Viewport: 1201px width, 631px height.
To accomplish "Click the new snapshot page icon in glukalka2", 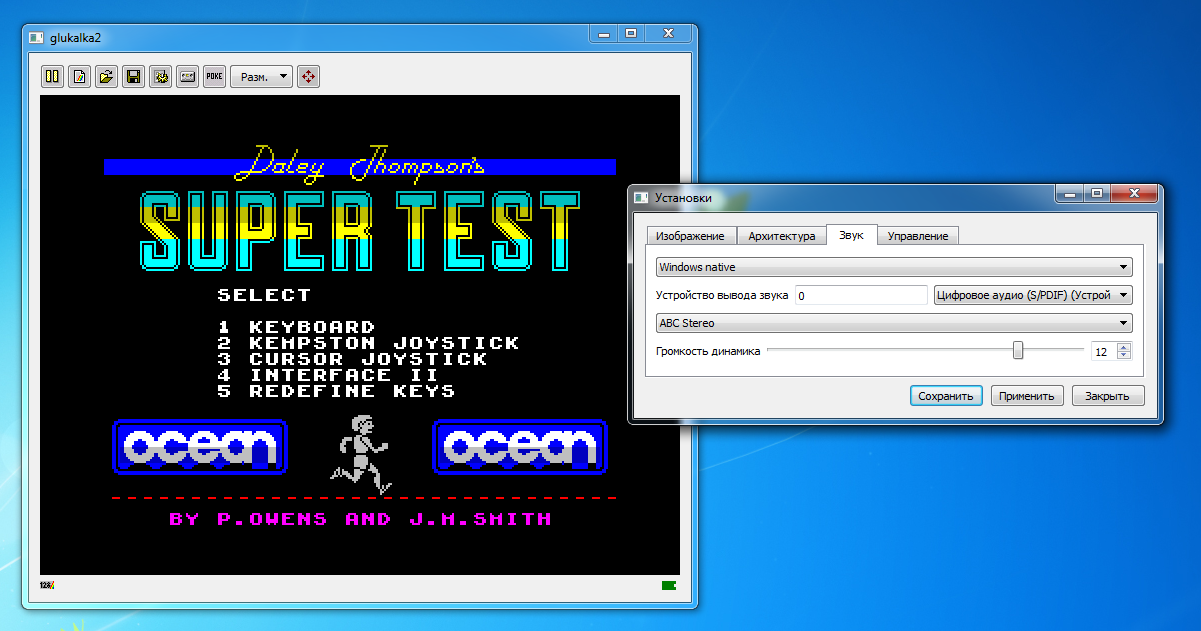I will [x=79, y=76].
